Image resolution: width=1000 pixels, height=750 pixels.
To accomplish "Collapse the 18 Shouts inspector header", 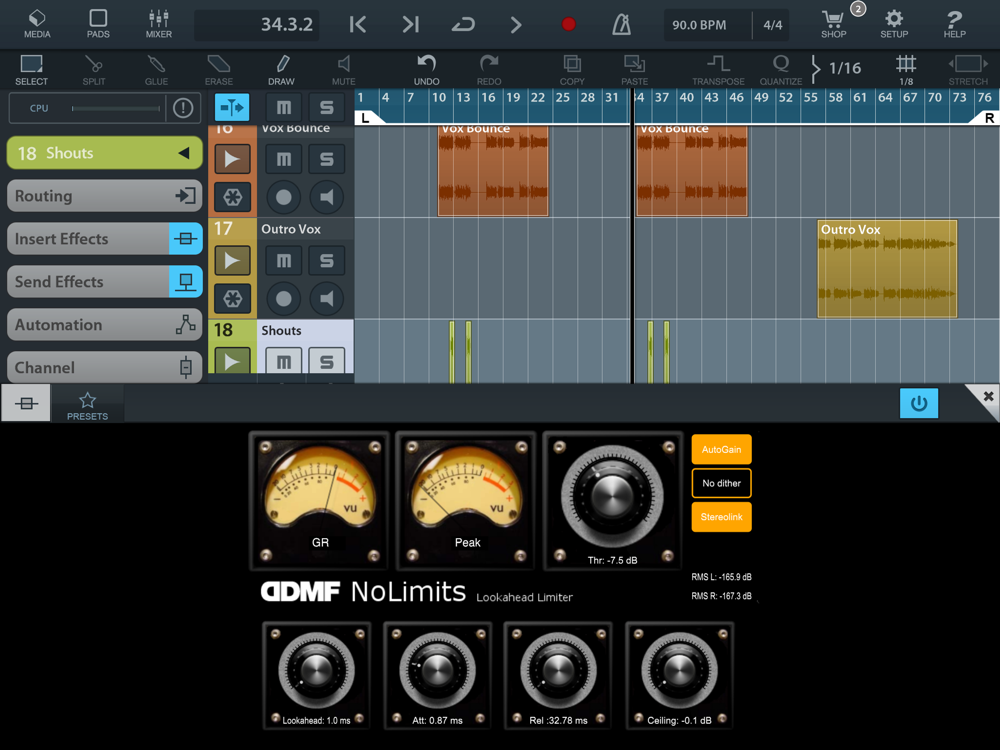I will 105,153.
